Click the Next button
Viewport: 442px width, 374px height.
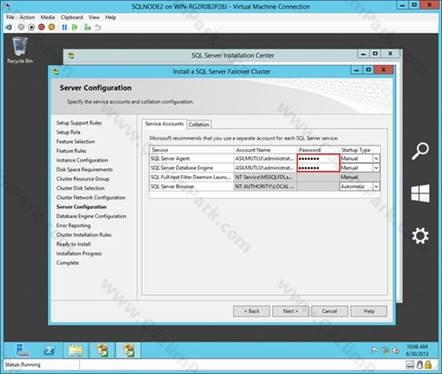coord(290,311)
